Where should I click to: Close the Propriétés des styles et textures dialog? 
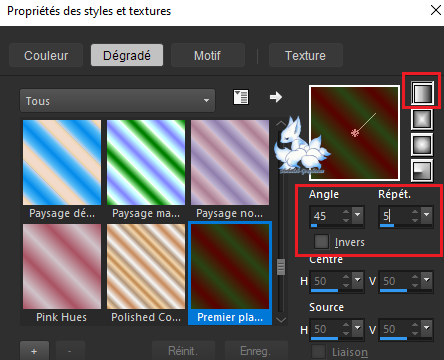coord(435,10)
